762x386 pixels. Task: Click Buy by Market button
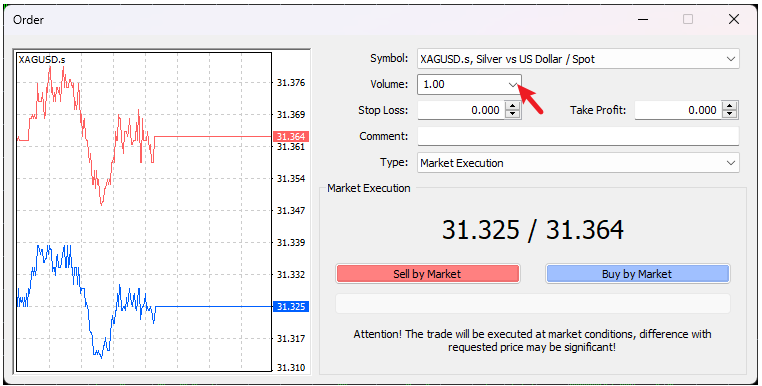click(x=637, y=274)
